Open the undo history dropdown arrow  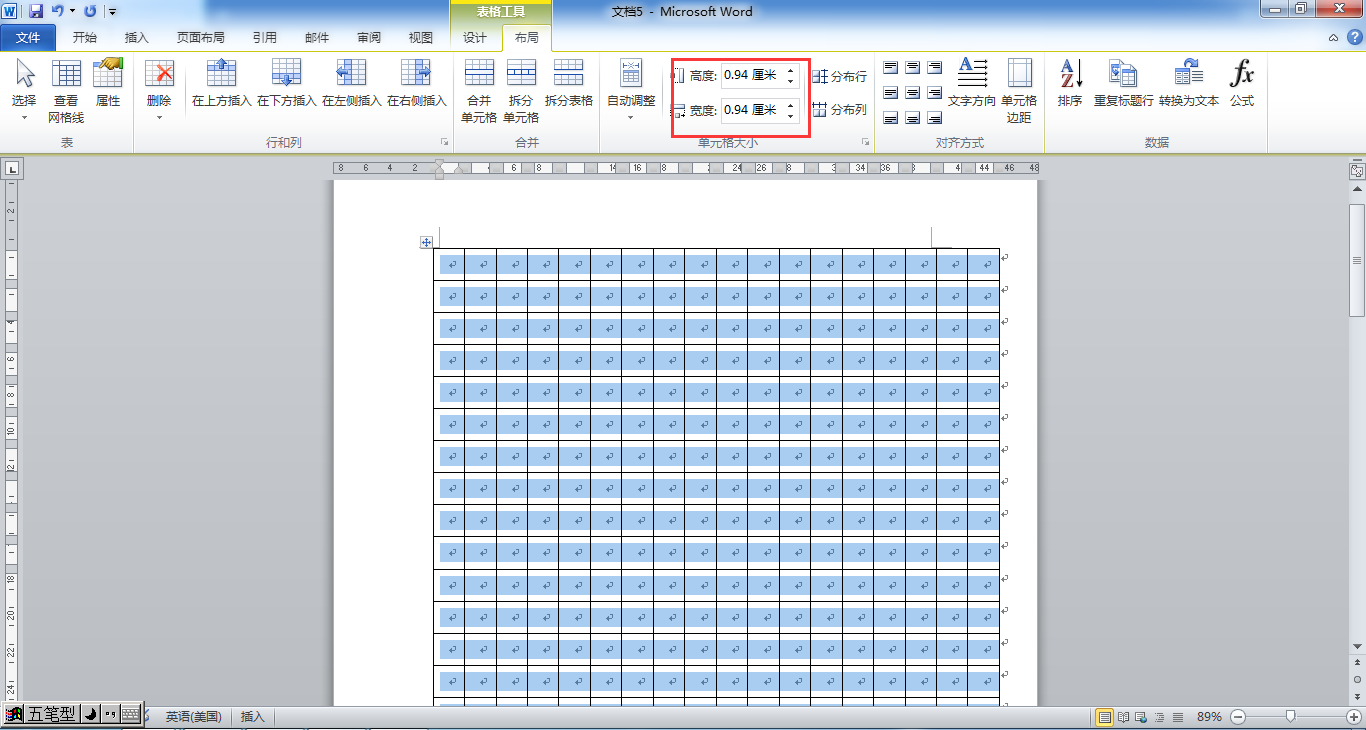tap(72, 11)
